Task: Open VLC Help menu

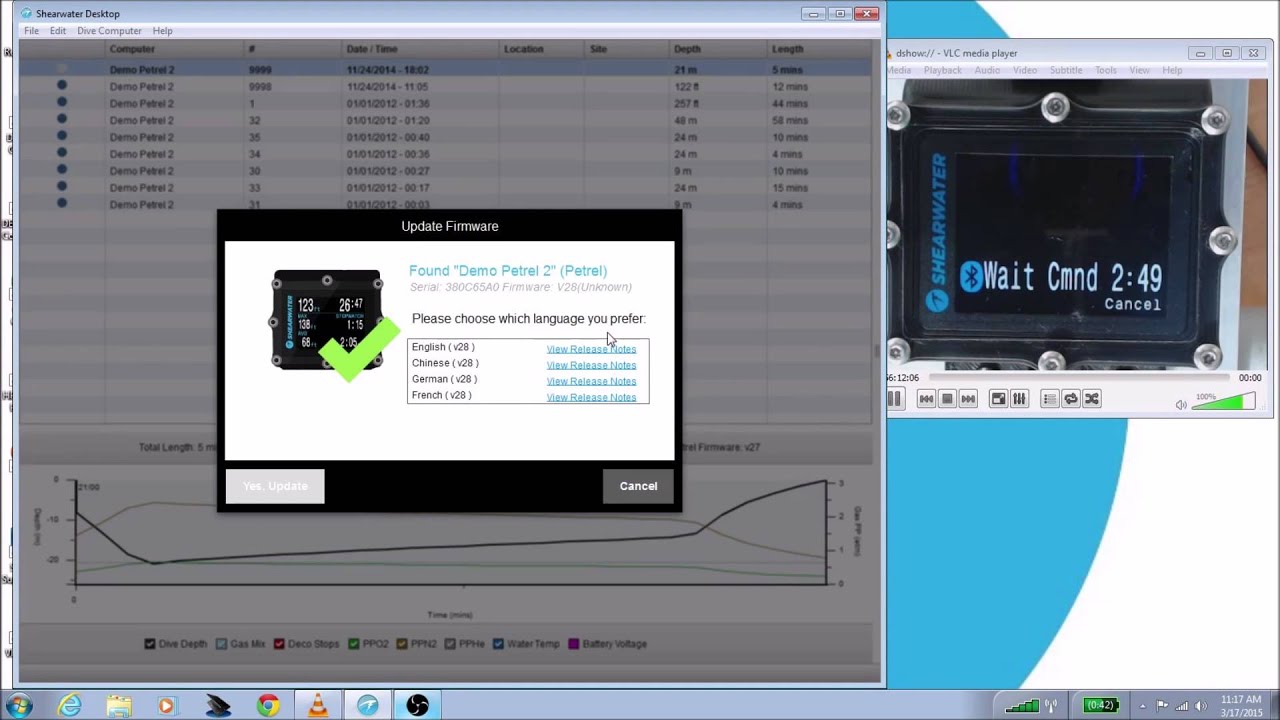Action: tap(1172, 70)
